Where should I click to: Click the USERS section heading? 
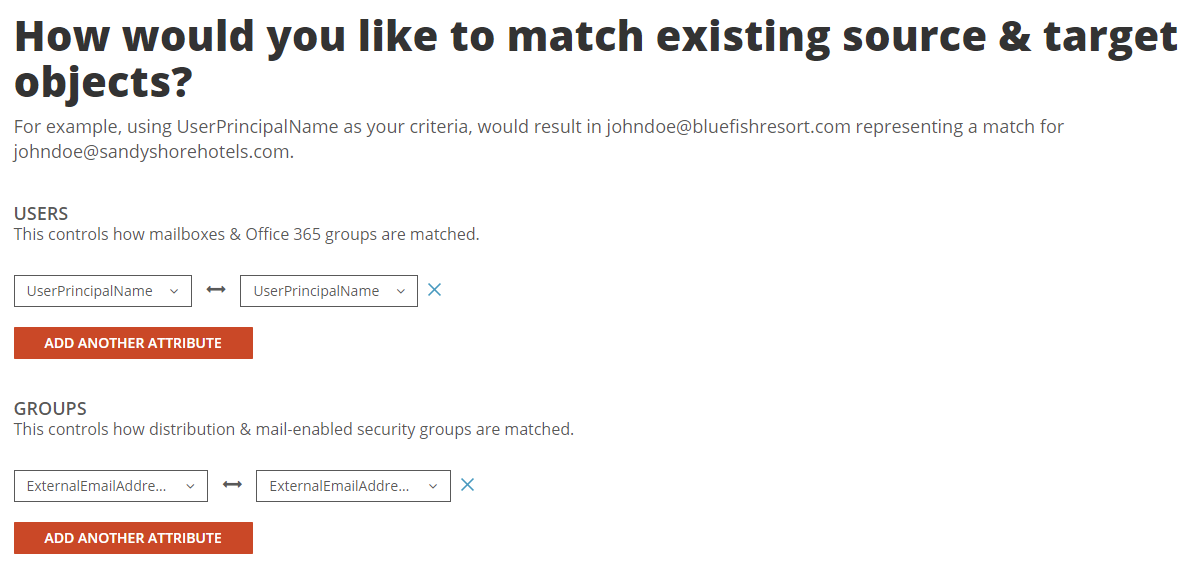(x=41, y=214)
